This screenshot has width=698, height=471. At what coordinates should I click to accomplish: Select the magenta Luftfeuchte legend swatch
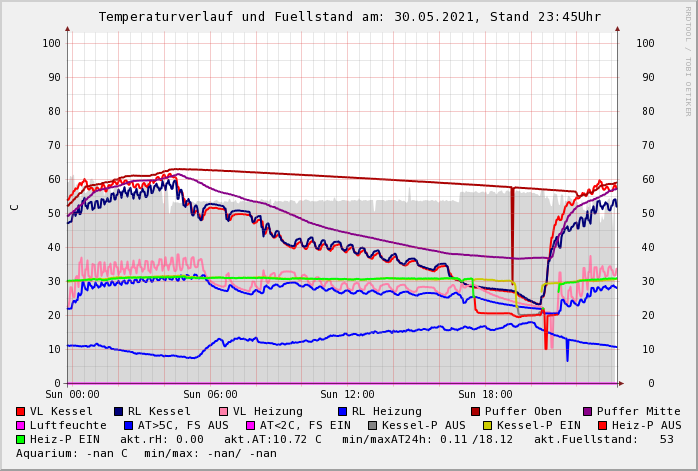coord(21,425)
